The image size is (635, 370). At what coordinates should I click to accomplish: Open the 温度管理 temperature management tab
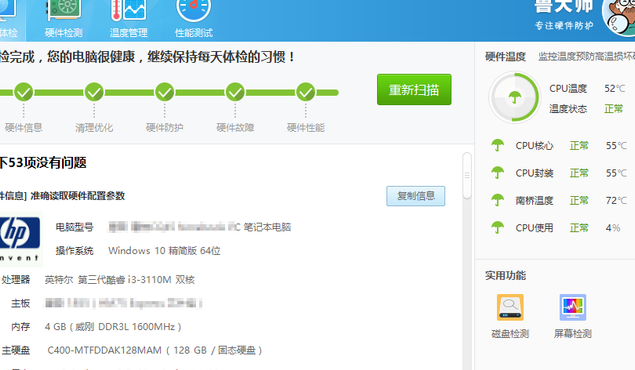pyautogui.click(x=128, y=20)
